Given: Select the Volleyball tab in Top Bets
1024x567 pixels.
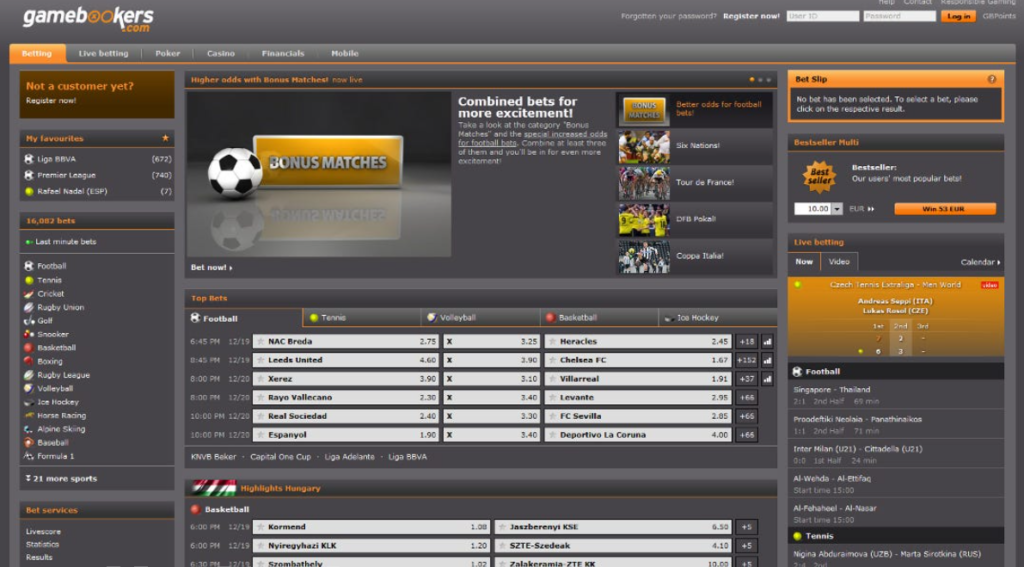Looking at the screenshot, I should [481, 317].
